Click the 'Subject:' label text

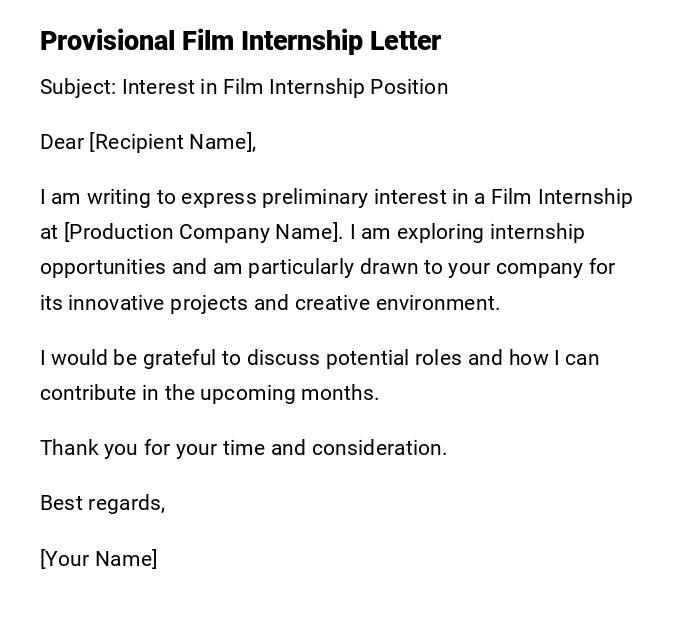pyautogui.click(x=78, y=87)
